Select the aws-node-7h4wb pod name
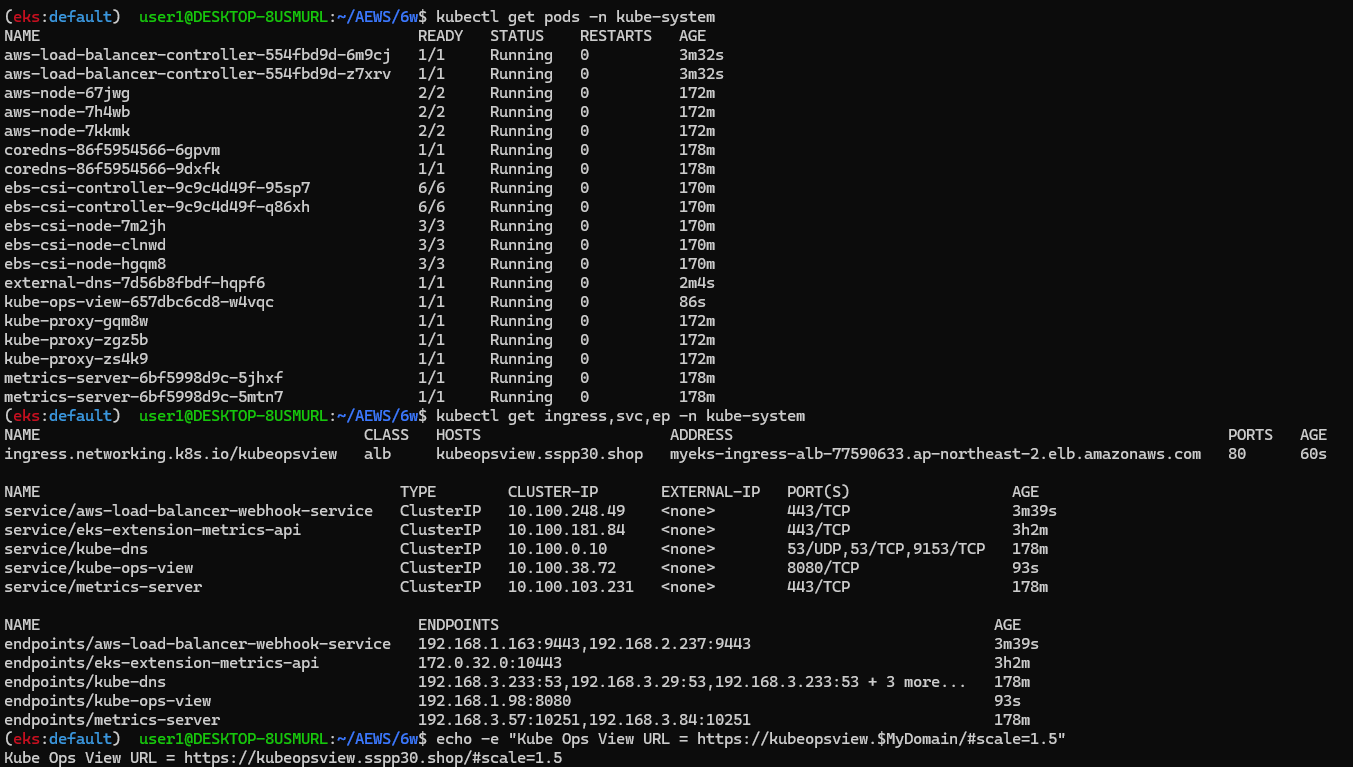 (67, 112)
